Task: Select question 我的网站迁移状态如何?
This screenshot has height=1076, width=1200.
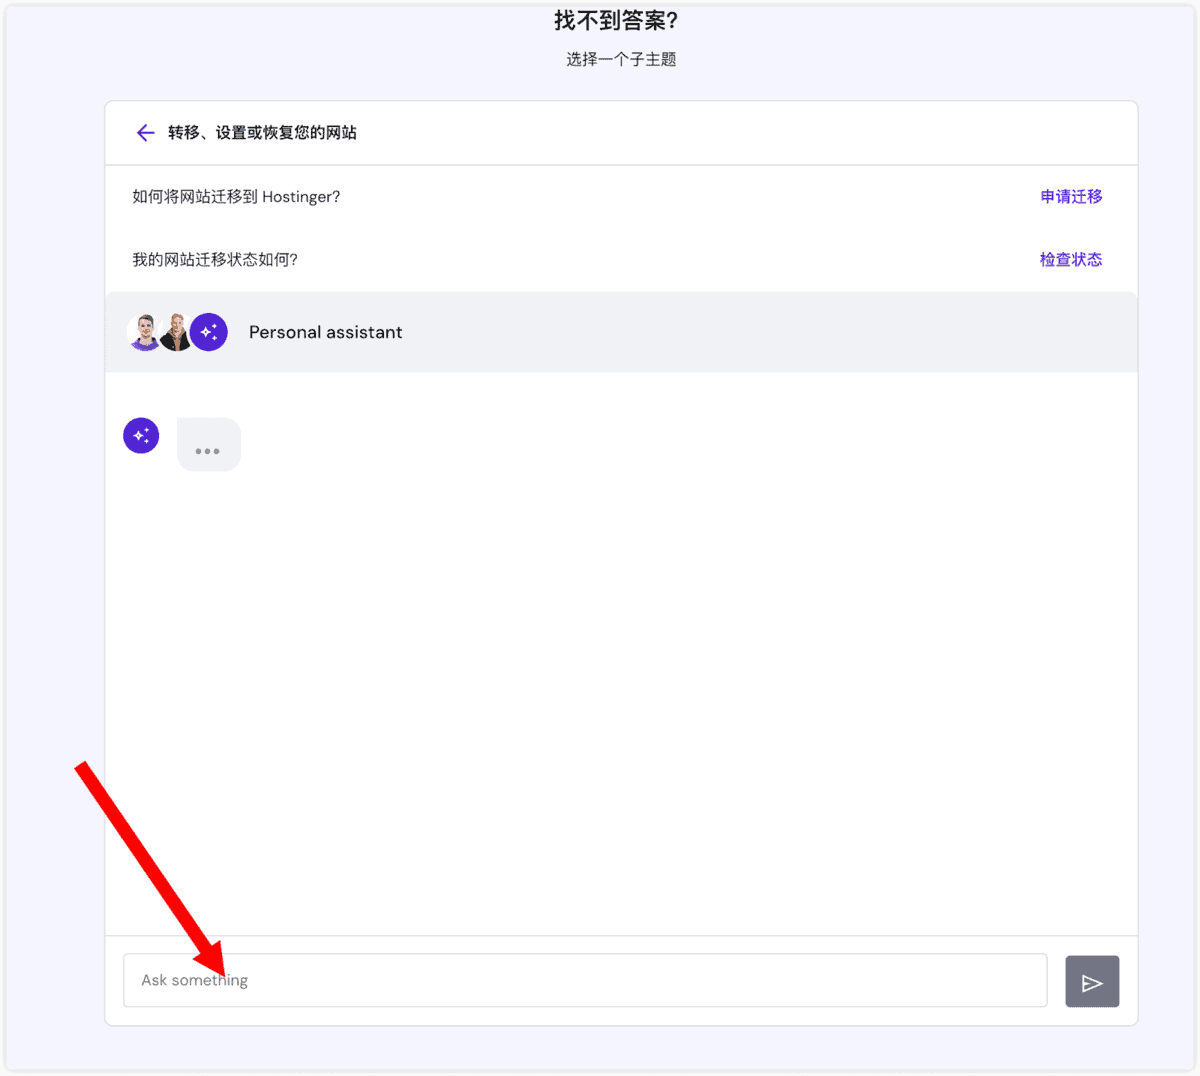Action: point(215,260)
